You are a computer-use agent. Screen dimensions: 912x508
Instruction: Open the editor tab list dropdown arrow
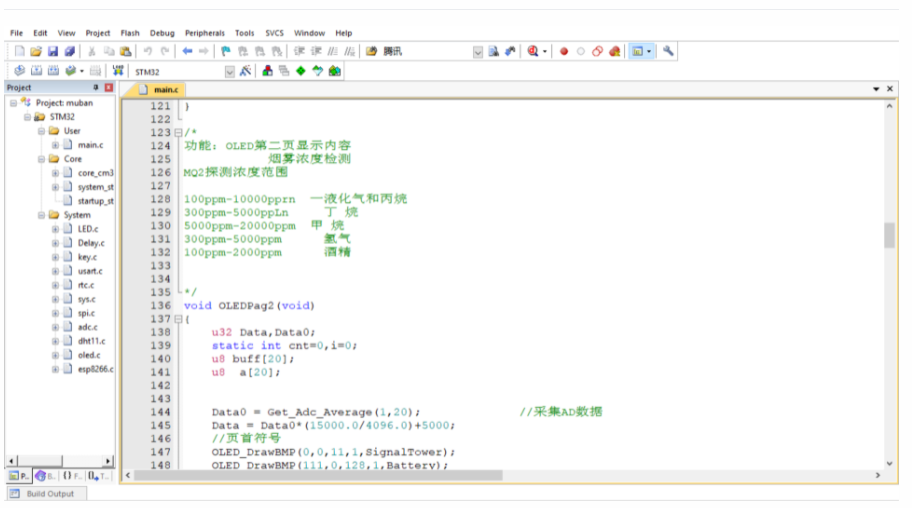876,89
